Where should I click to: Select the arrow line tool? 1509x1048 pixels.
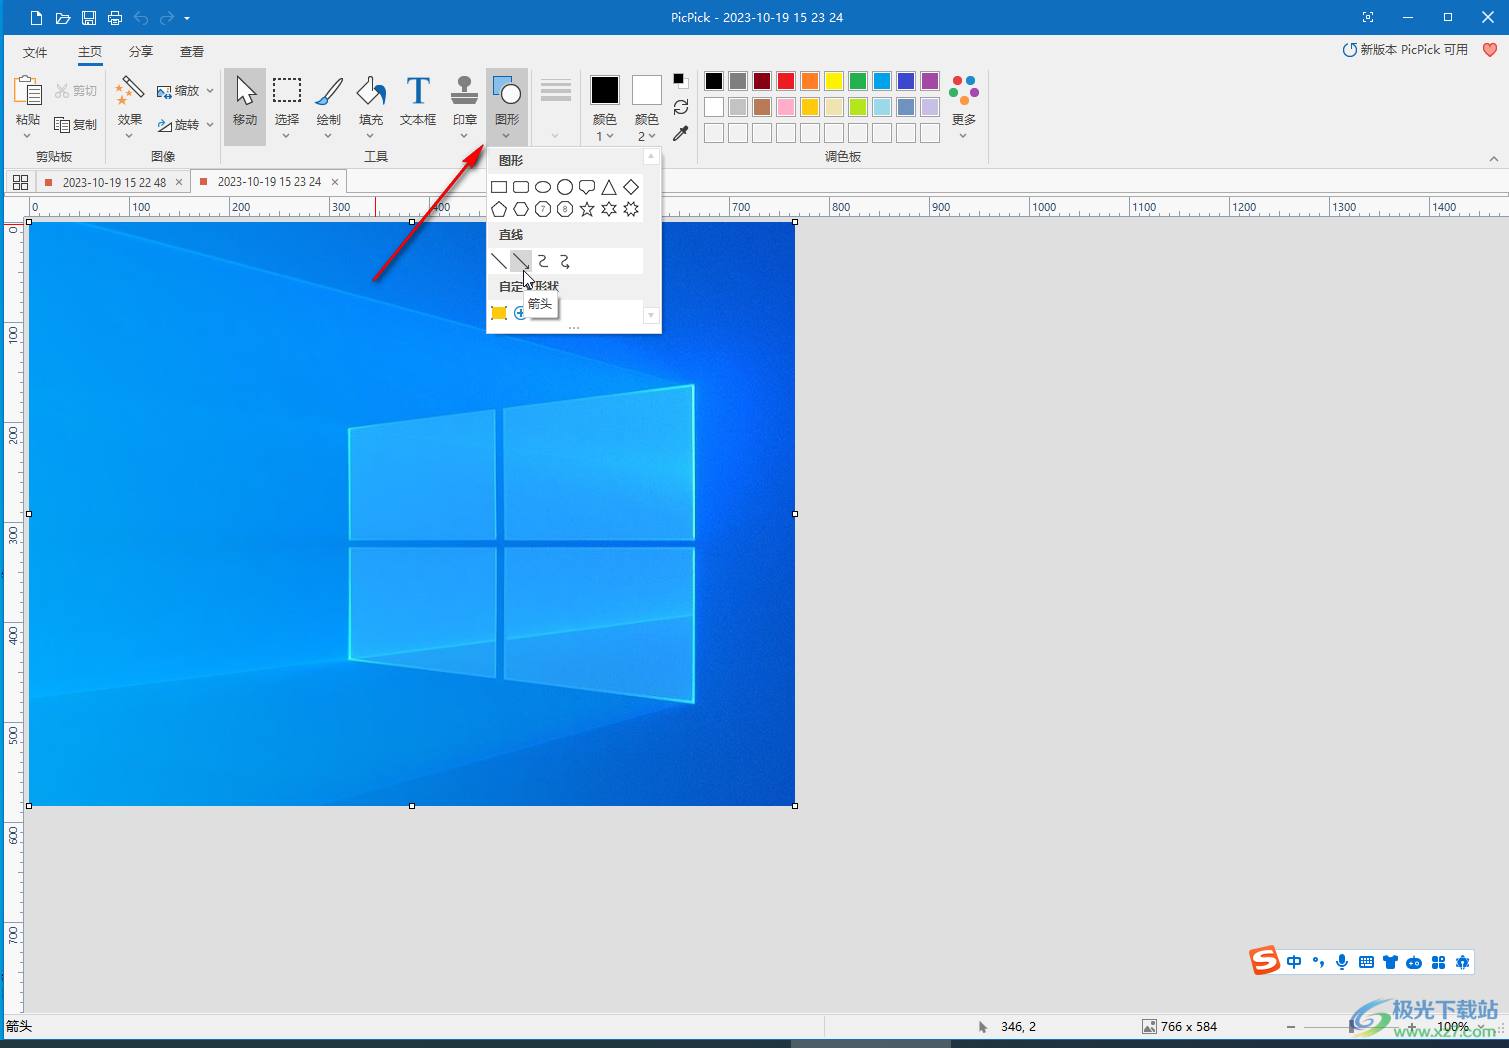[521, 261]
